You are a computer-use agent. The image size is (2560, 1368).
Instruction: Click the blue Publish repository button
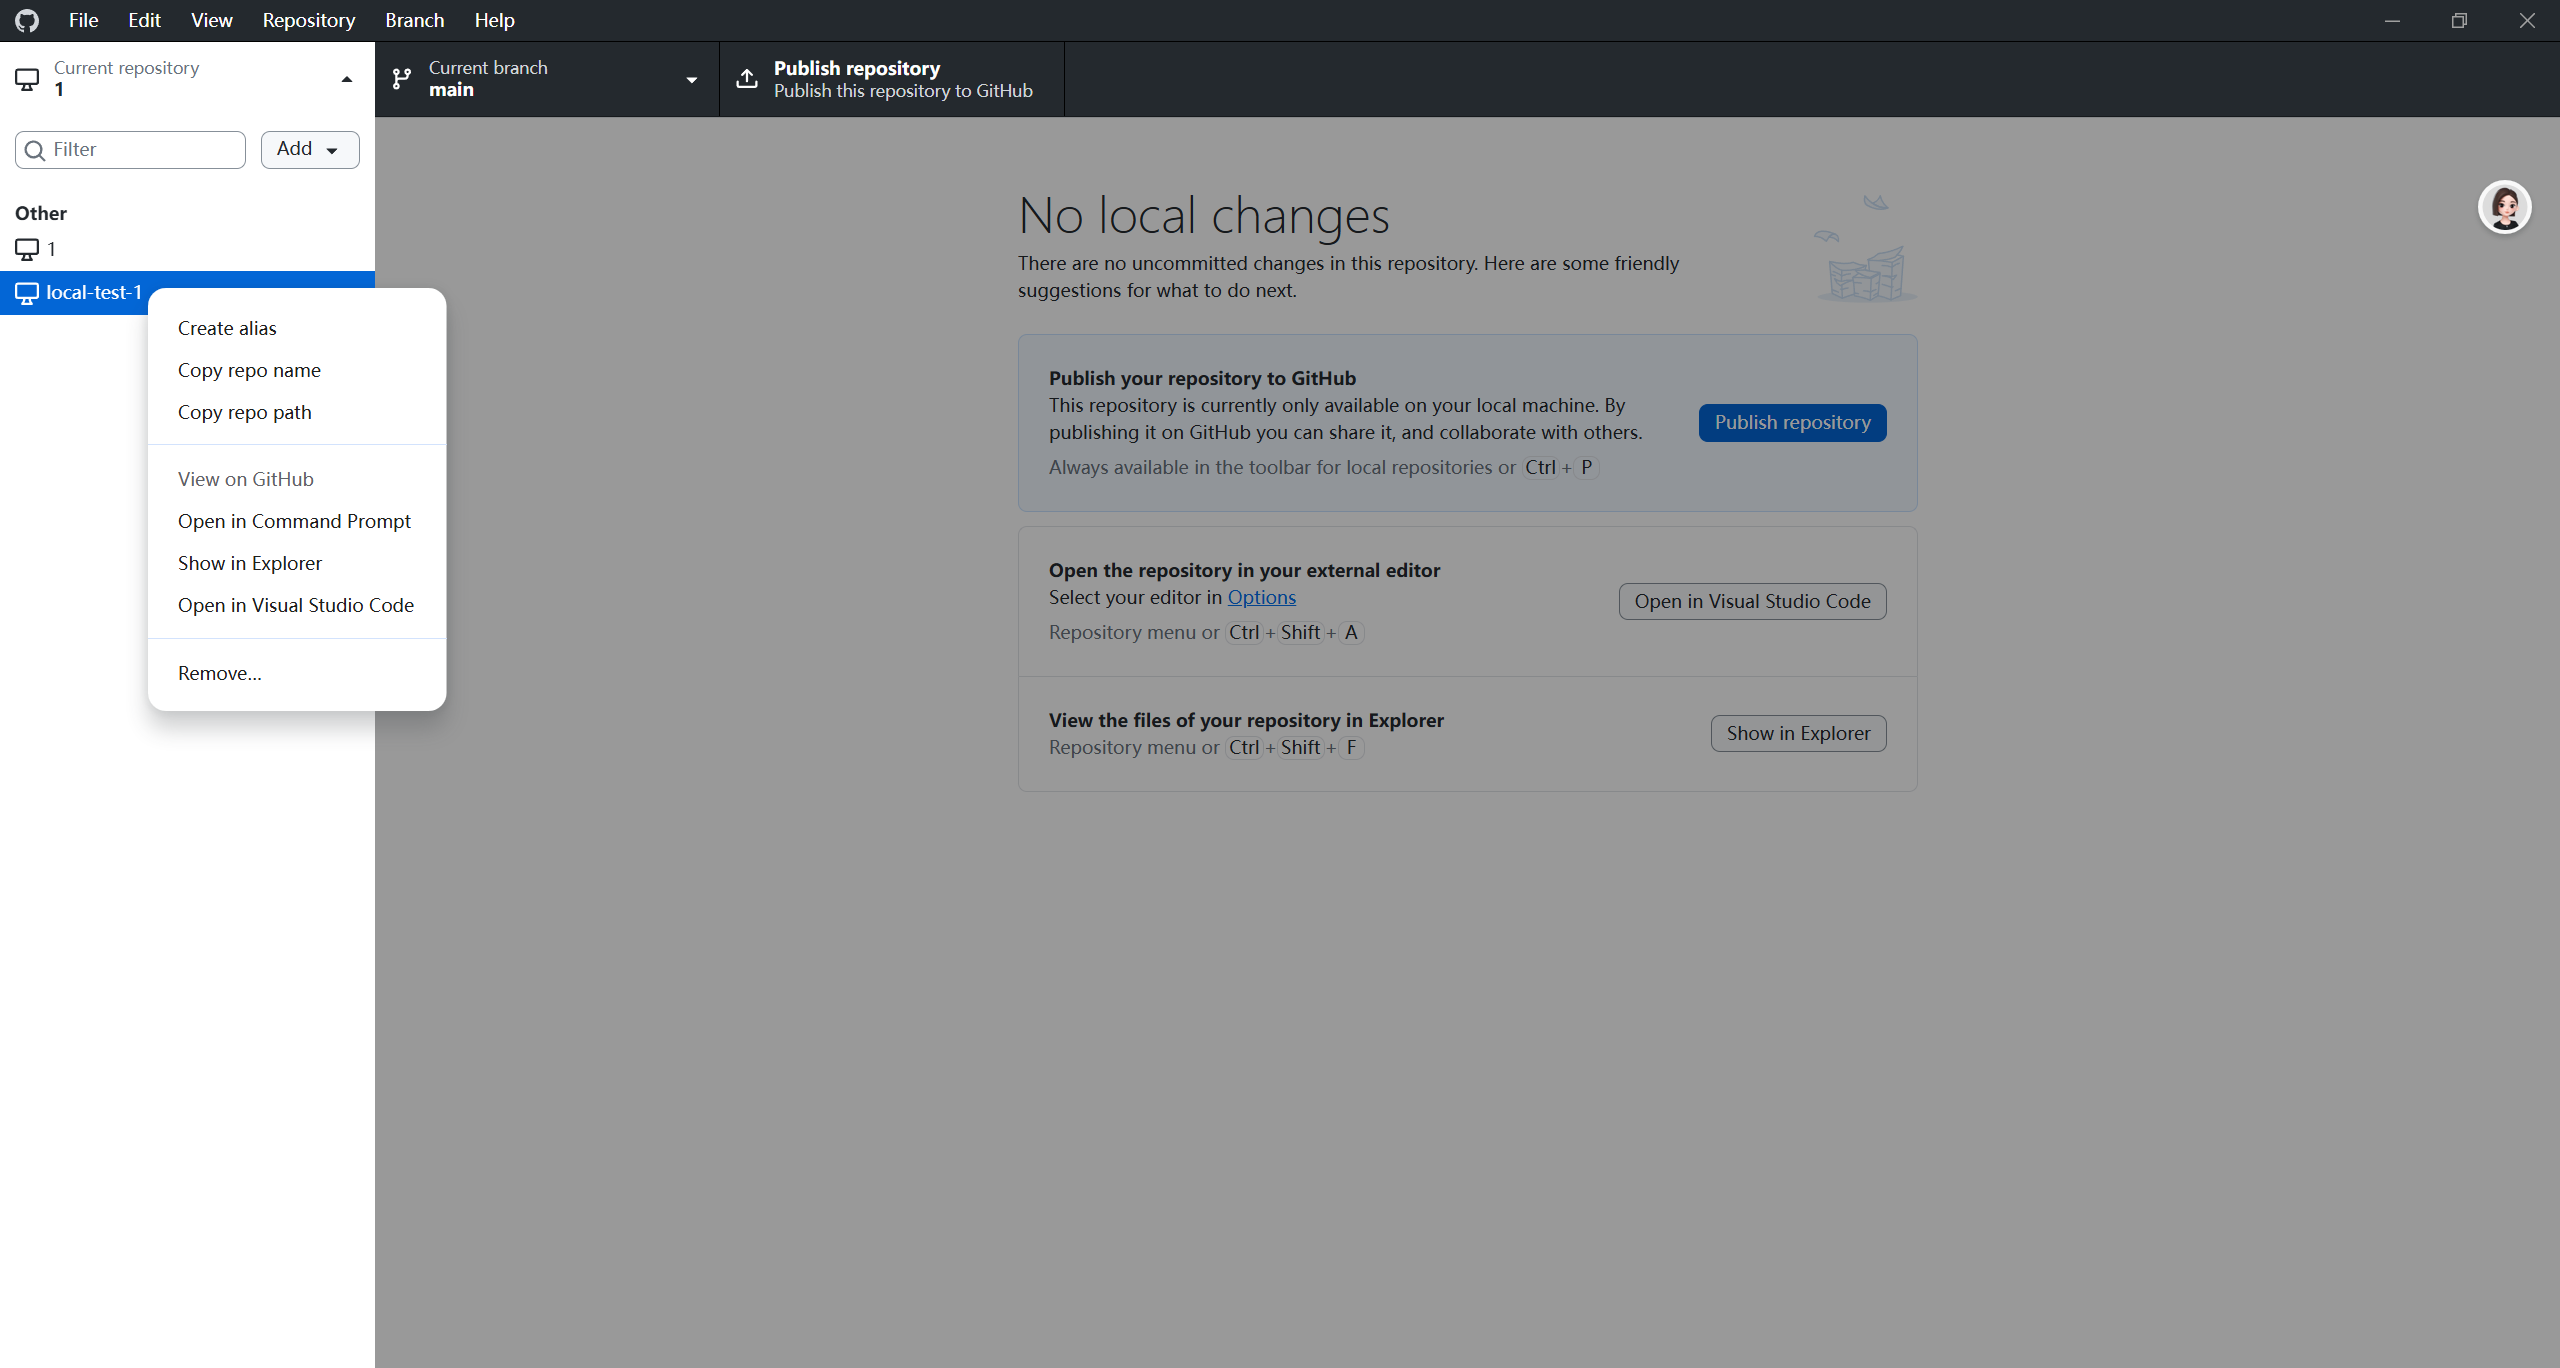pos(1792,422)
